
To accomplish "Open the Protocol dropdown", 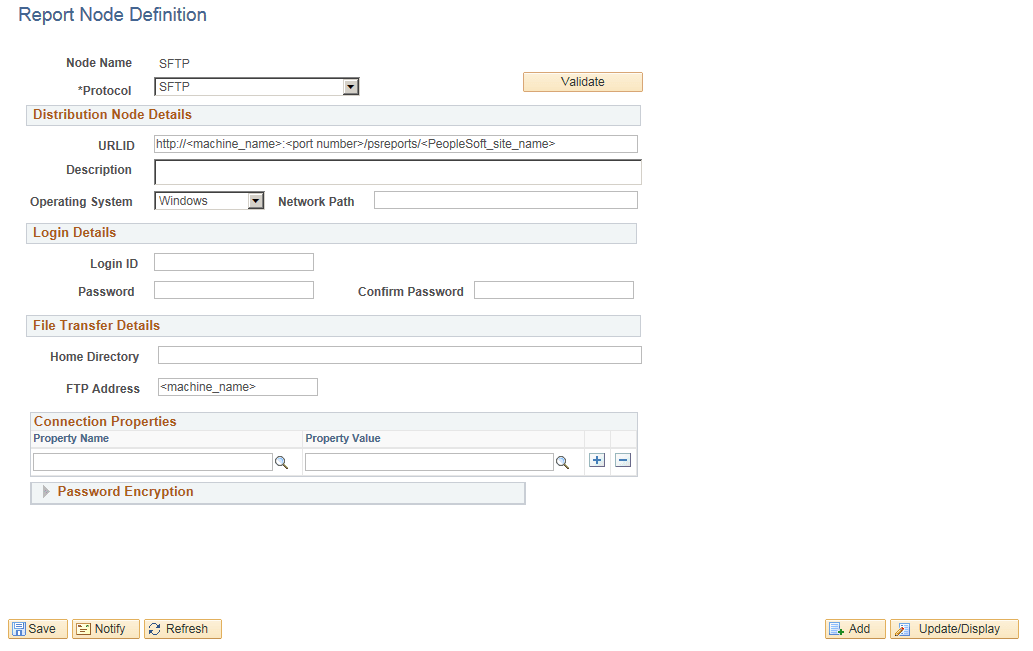I will tap(350, 86).
